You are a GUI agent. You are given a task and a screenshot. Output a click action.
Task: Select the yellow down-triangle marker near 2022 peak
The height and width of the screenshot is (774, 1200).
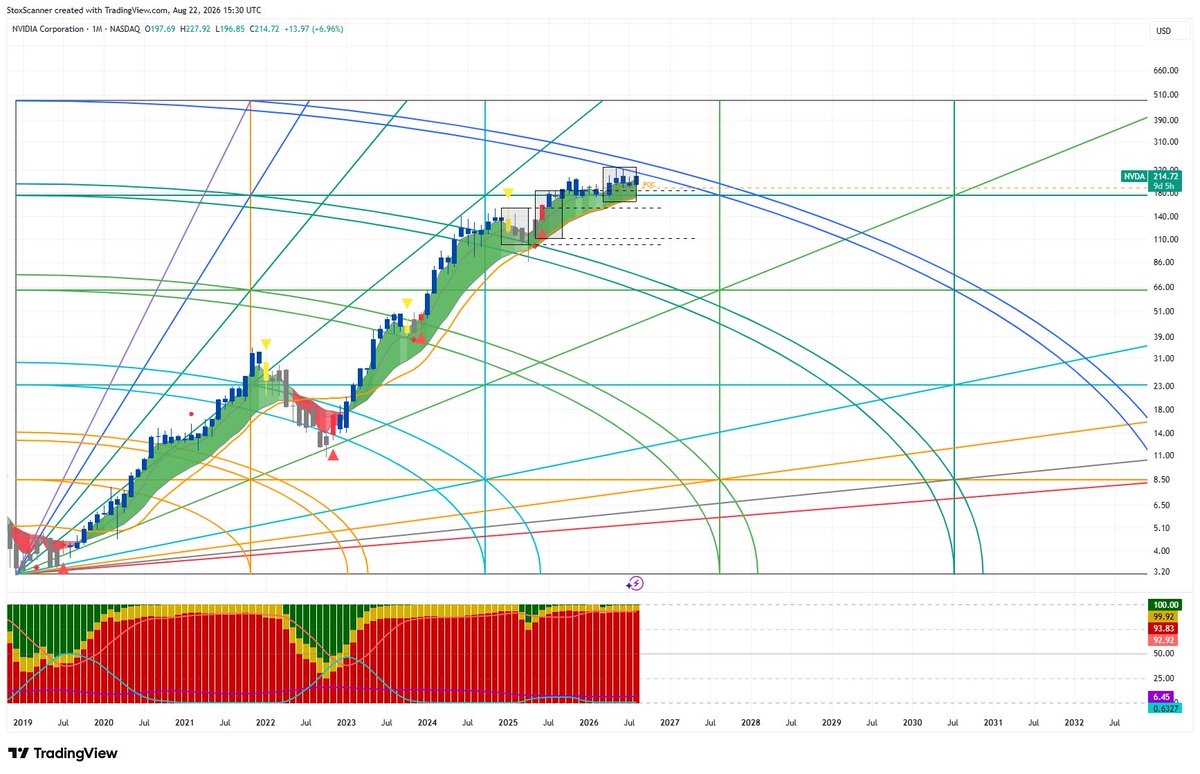pyautogui.click(x=265, y=344)
